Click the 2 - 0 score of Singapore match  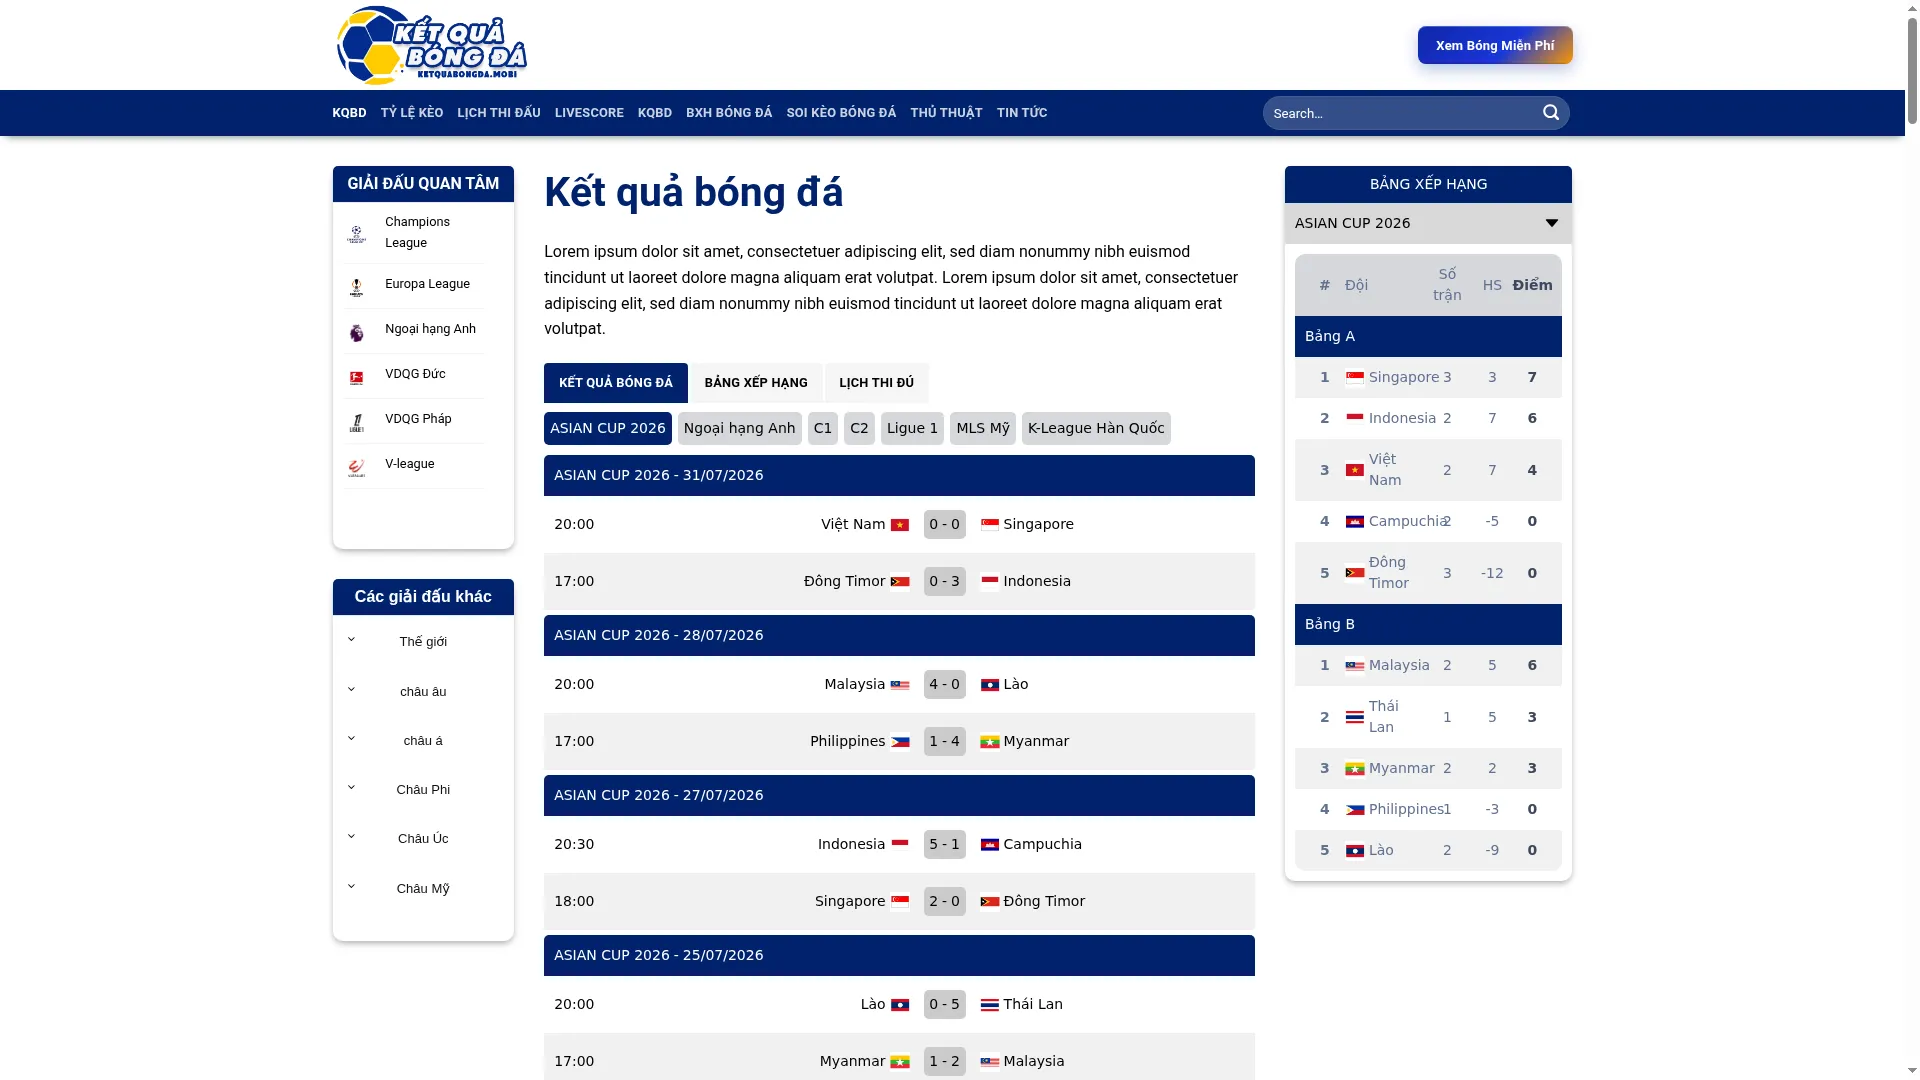(x=945, y=901)
